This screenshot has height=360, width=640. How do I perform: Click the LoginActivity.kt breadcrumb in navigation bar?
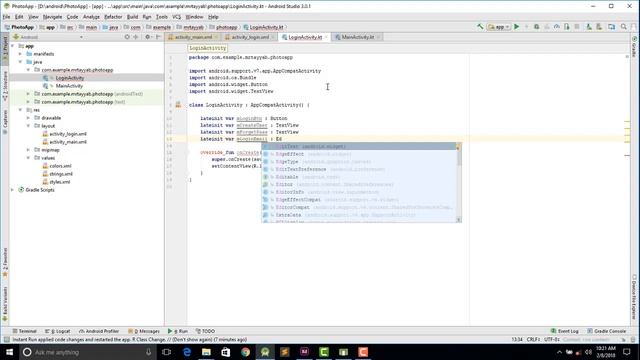pyautogui.click(x=263, y=27)
